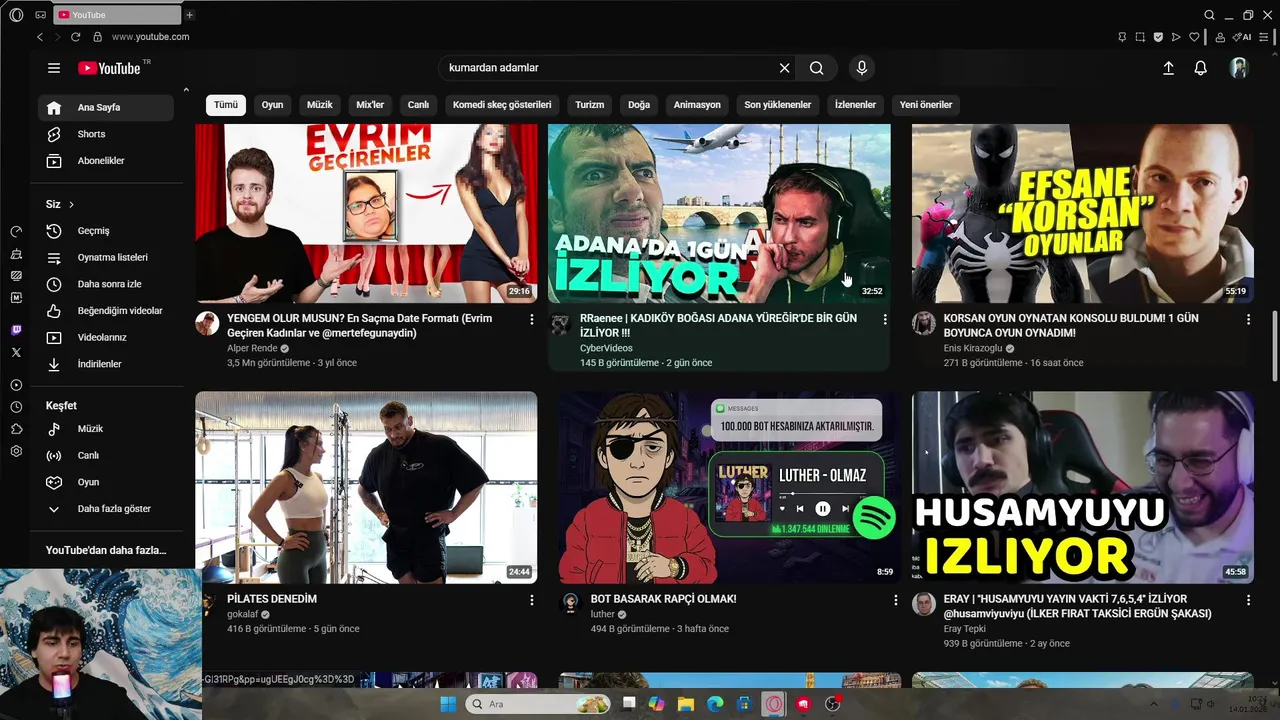Start voice search with microphone icon
Image resolution: width=1280 pixels, height=720 pixels.
point(862,68)
